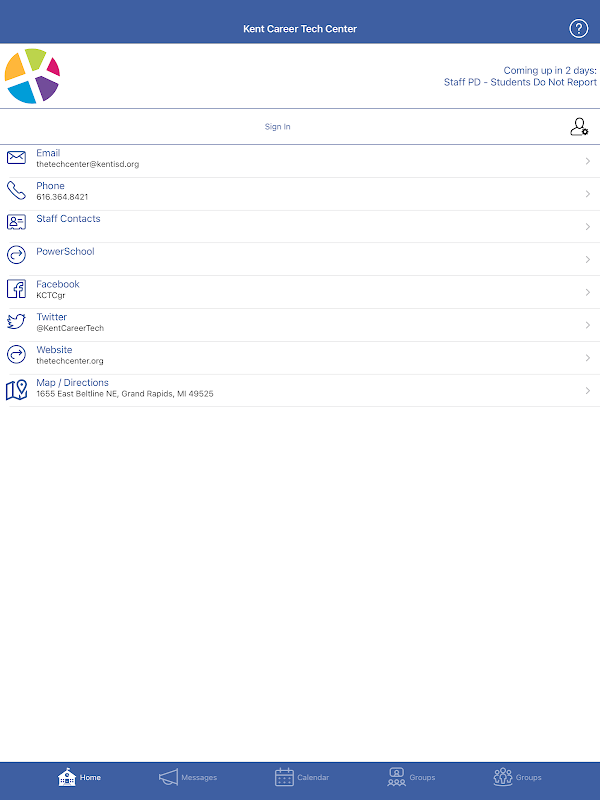
Task: Open the Facebook label
Action: click(x=58, y=284)
